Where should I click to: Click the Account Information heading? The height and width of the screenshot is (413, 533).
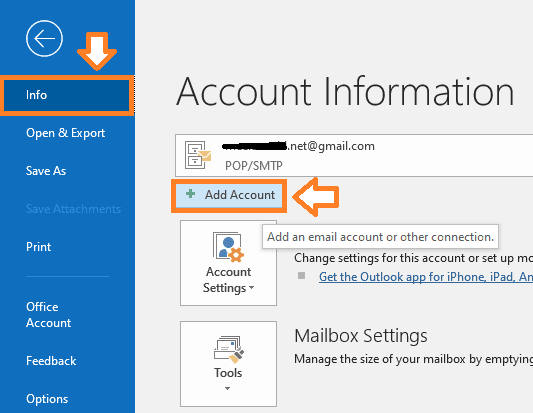coord(345,92)
